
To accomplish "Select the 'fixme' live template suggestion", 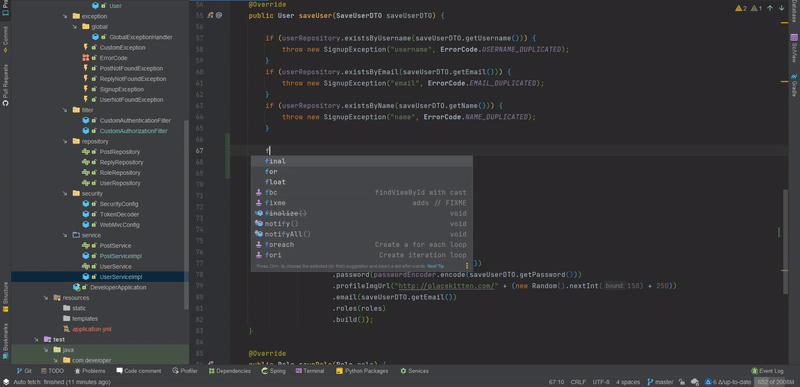I will 362,203.
